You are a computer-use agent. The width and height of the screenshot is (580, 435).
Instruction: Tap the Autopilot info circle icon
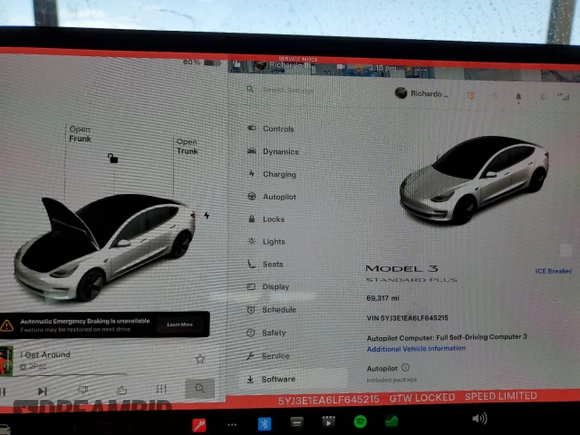(405, 368)
